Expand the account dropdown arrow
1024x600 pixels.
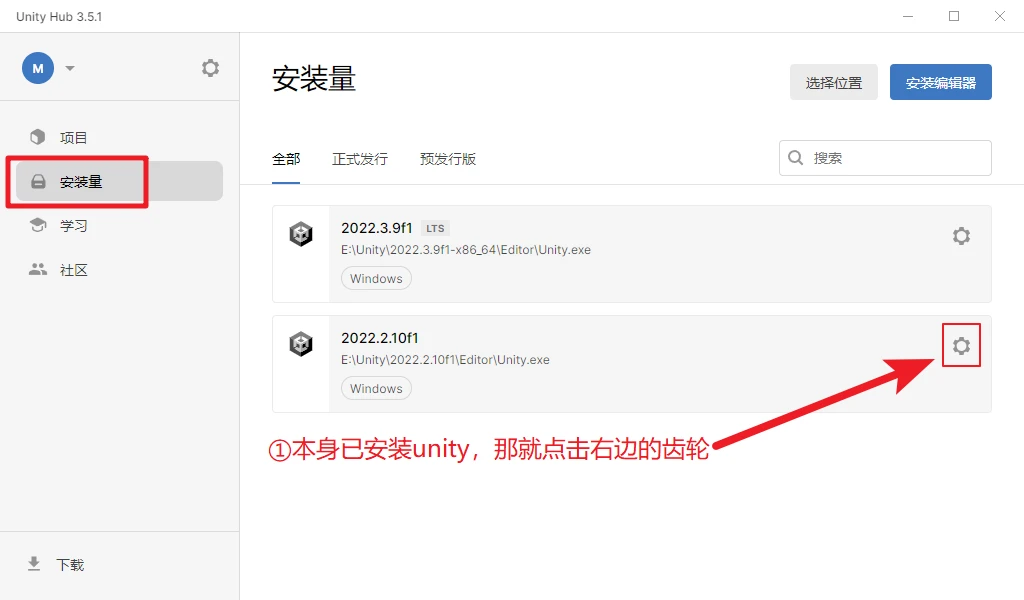70,68
